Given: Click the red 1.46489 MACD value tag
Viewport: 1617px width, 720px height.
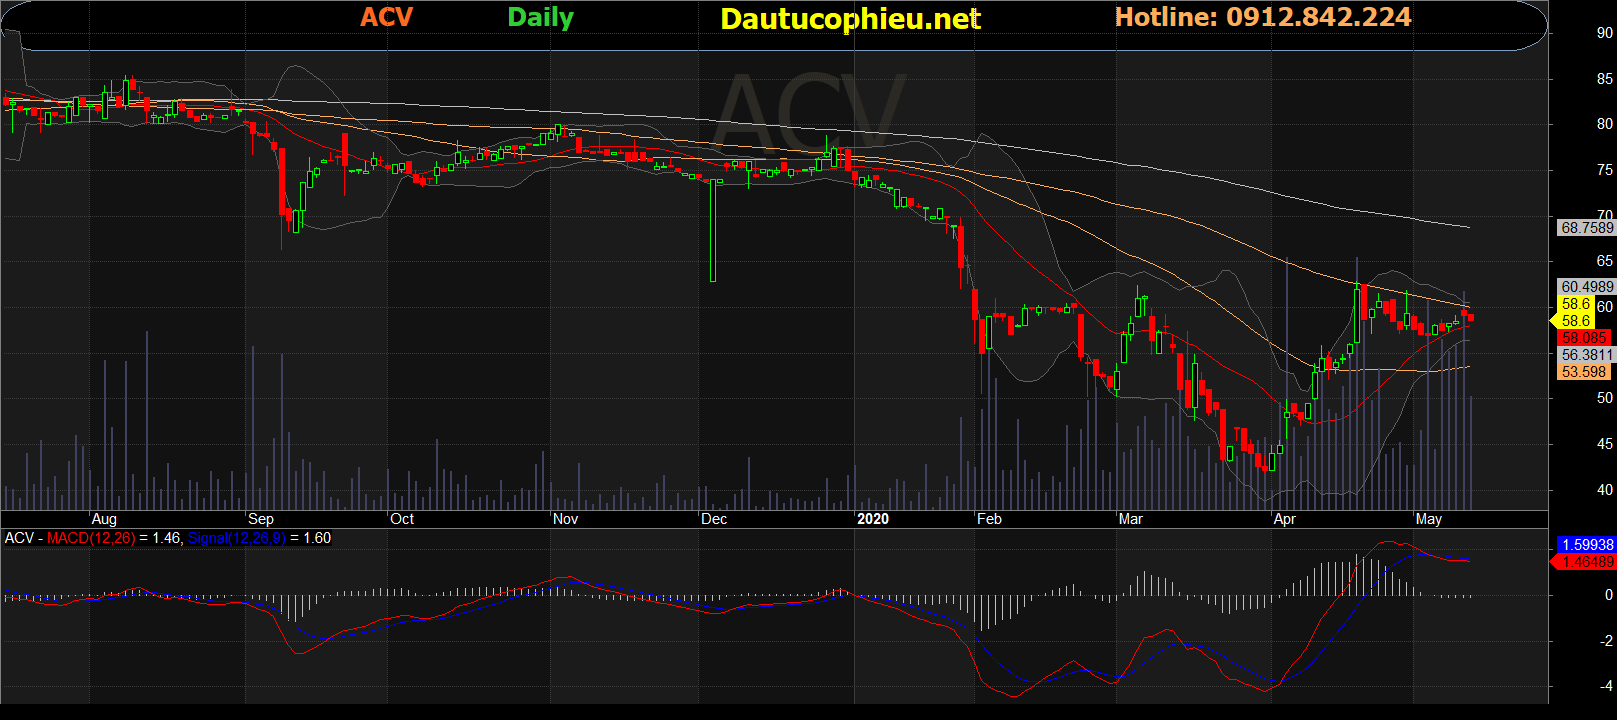Looking at the screenshot, I should click(1586, 562).
